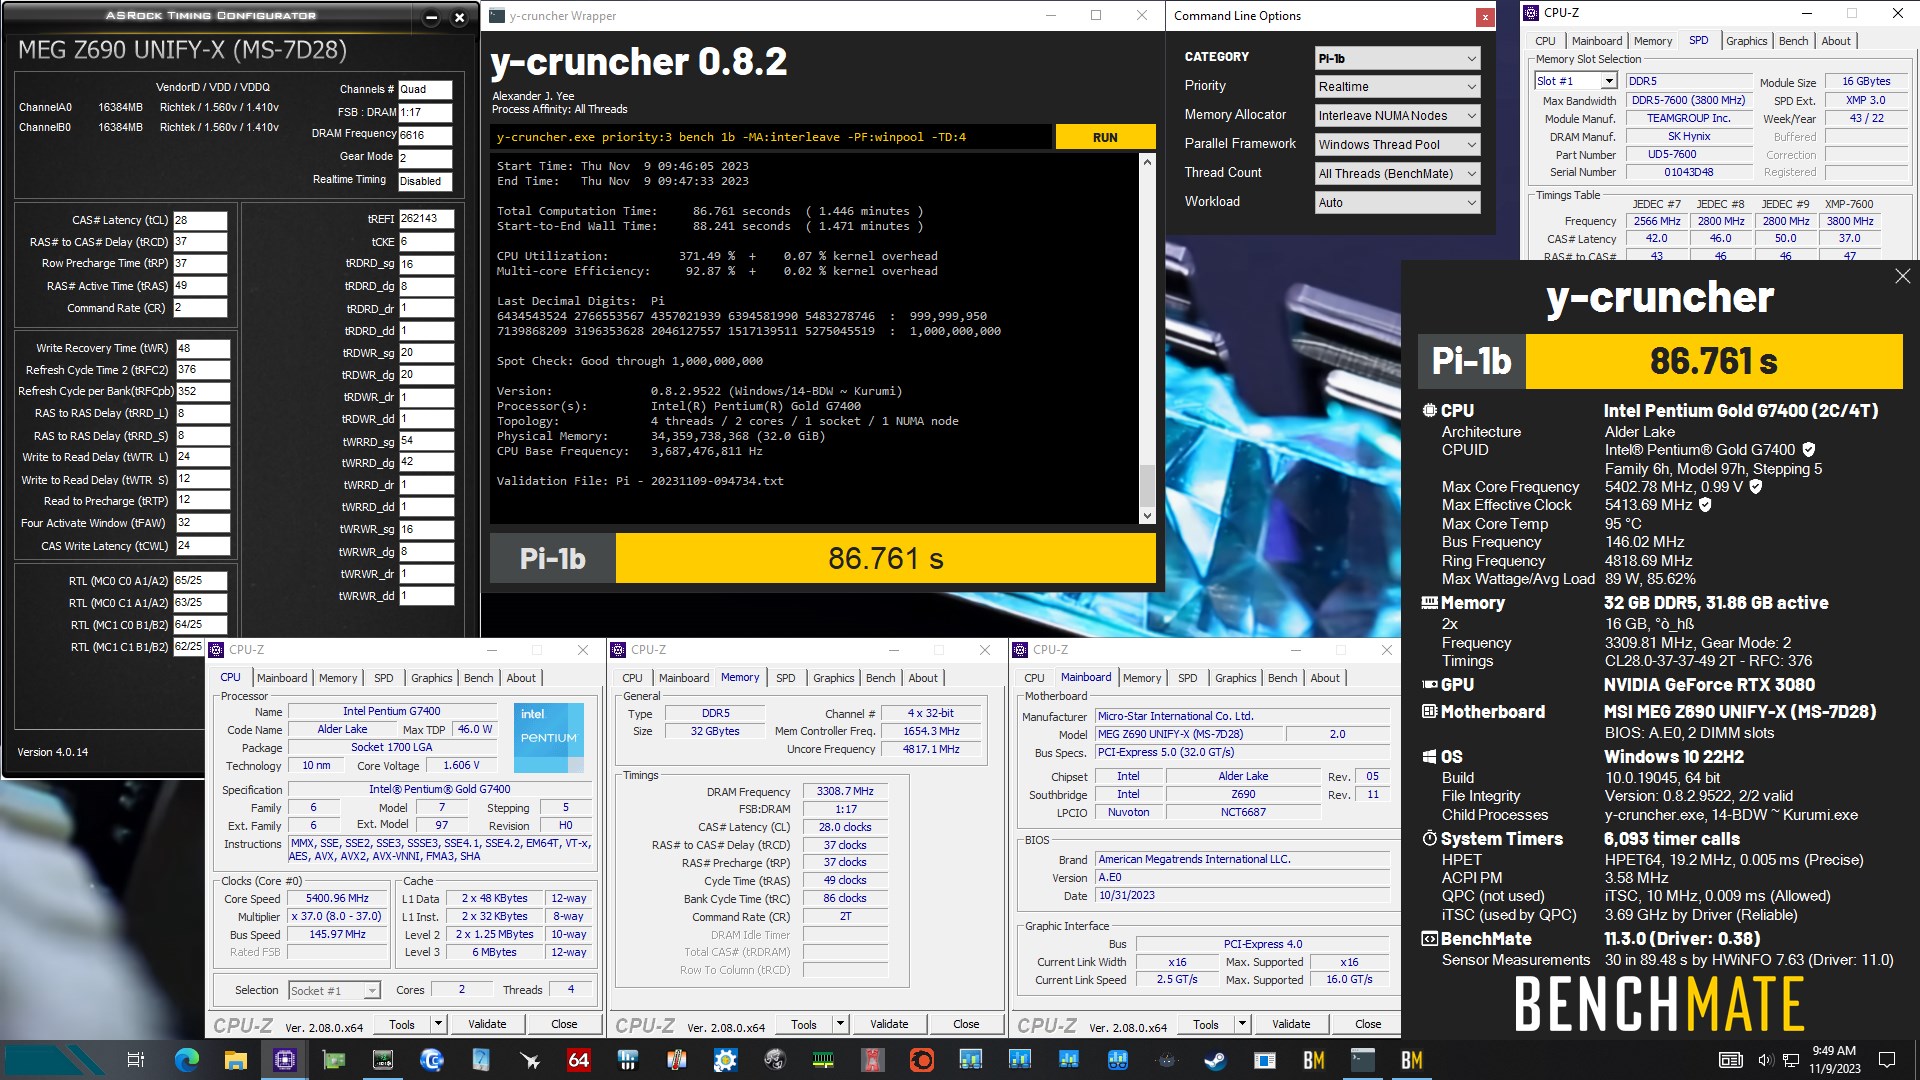The image size is (1920, 1080).
Task: Click the red close icon on Command Line Options
Action: click(x=1485, y=17)
